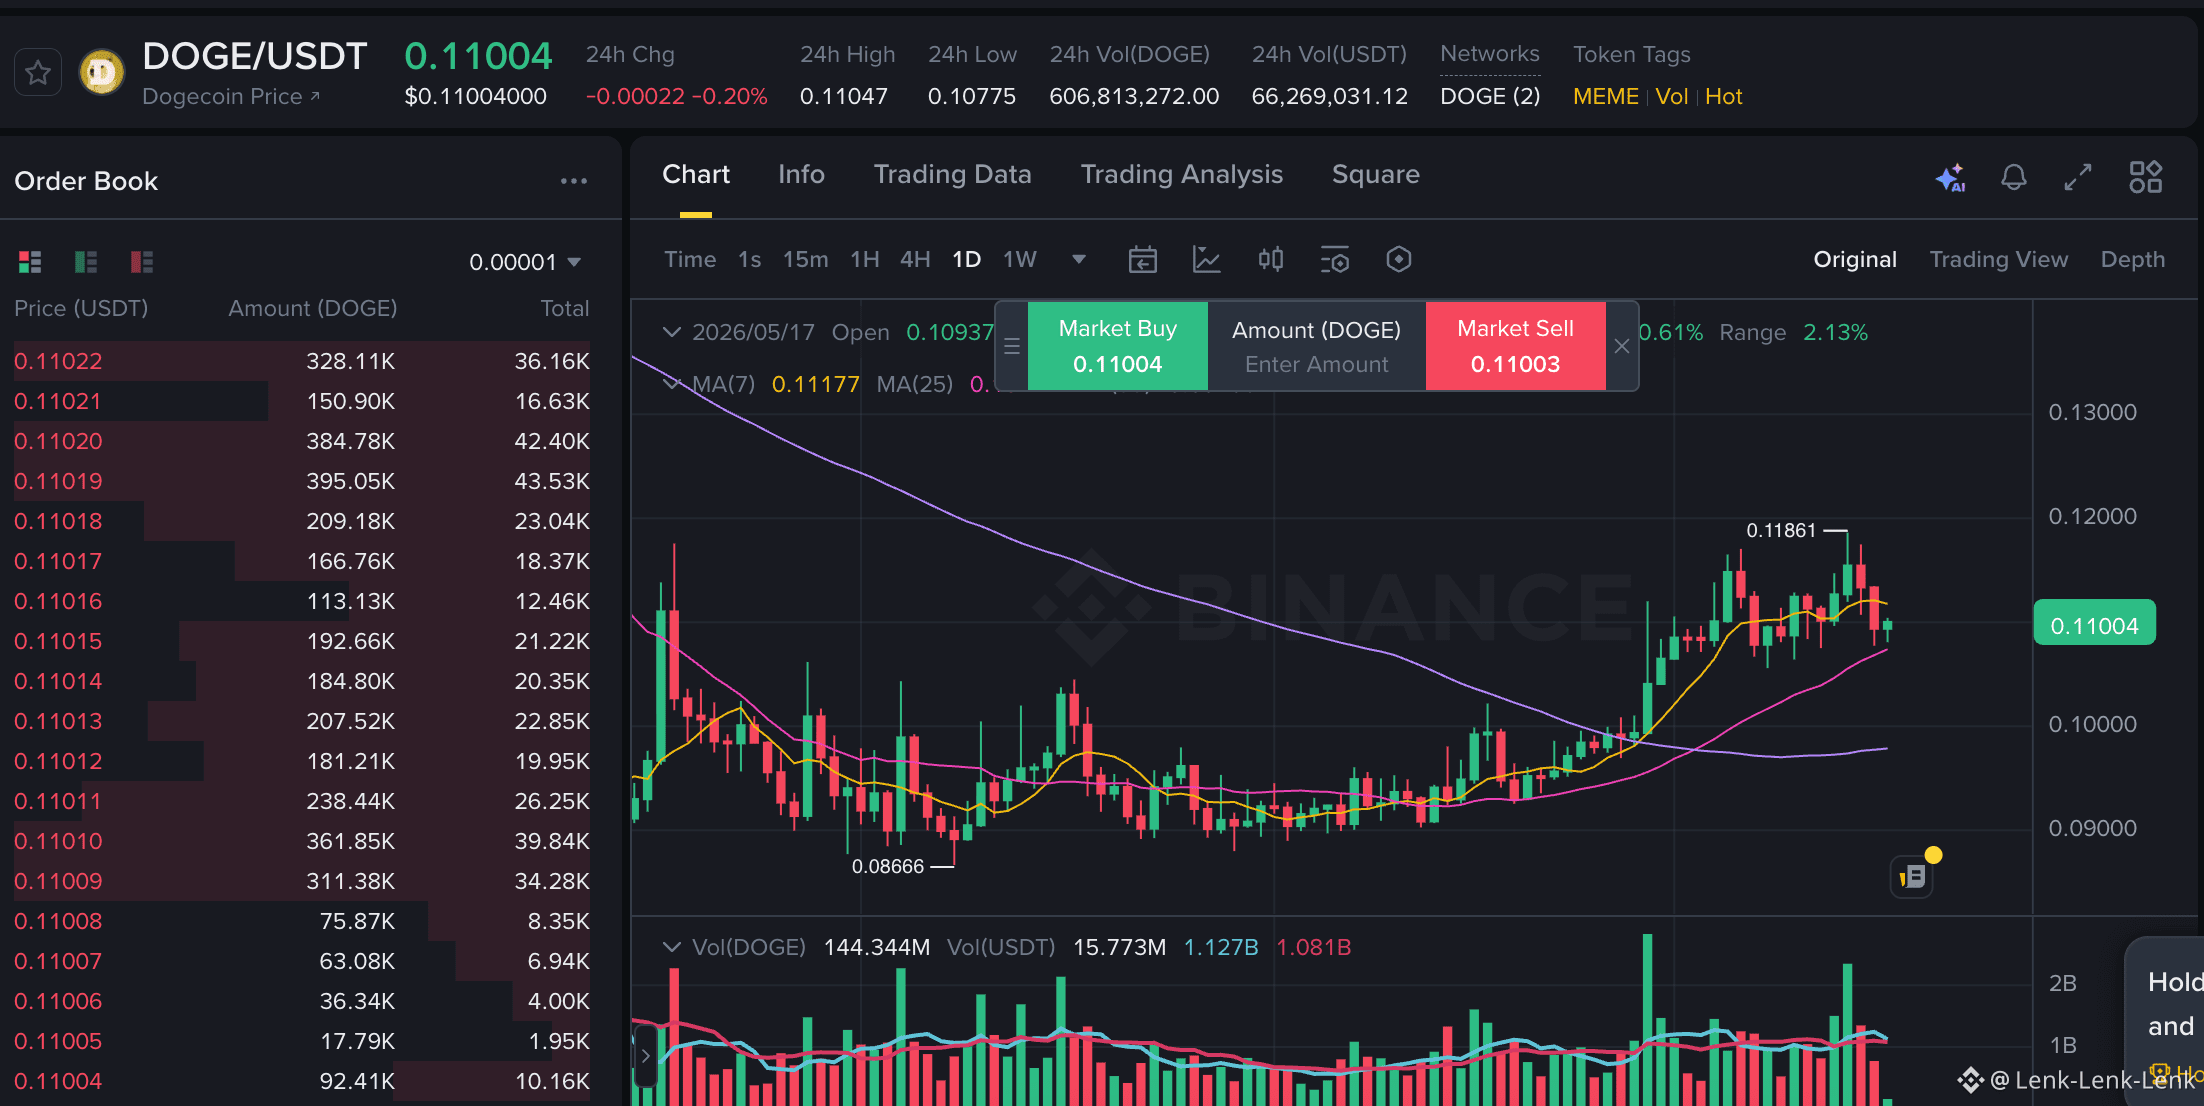Open the Square tab
The image size is (2204, 1106).
pos(1375,175)
